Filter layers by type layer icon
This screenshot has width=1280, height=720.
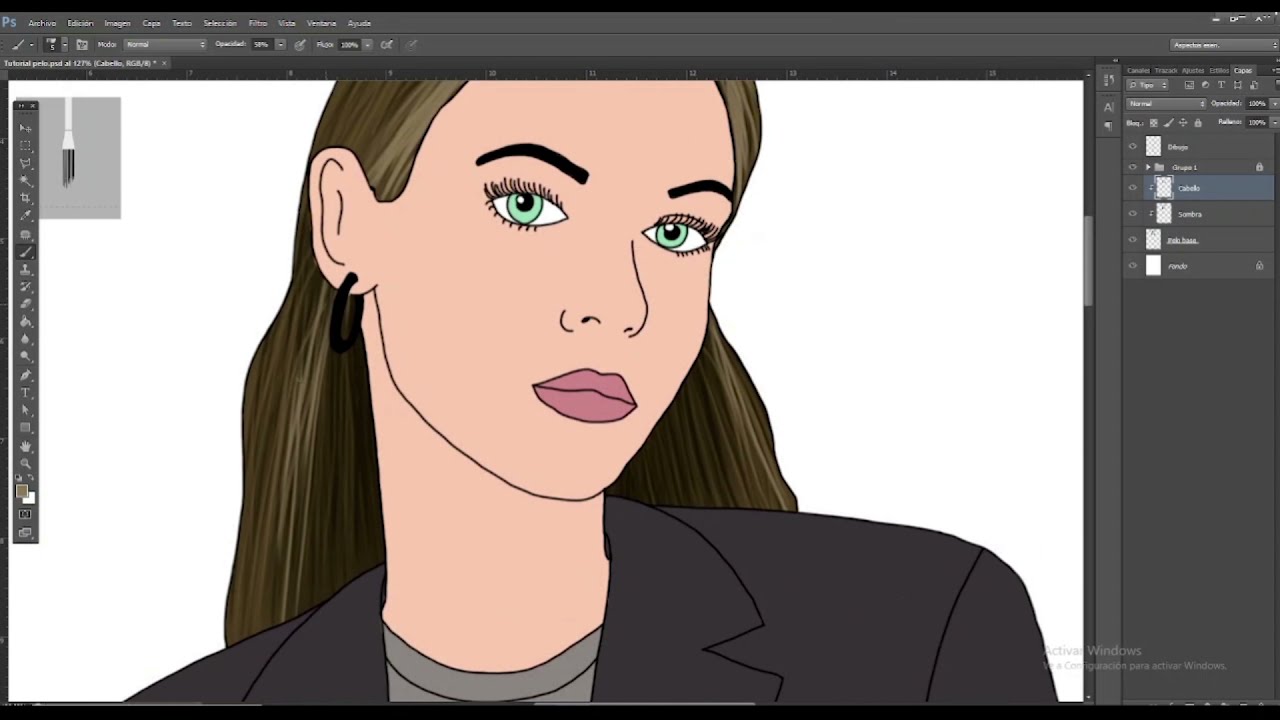(x=1221, y=85)
